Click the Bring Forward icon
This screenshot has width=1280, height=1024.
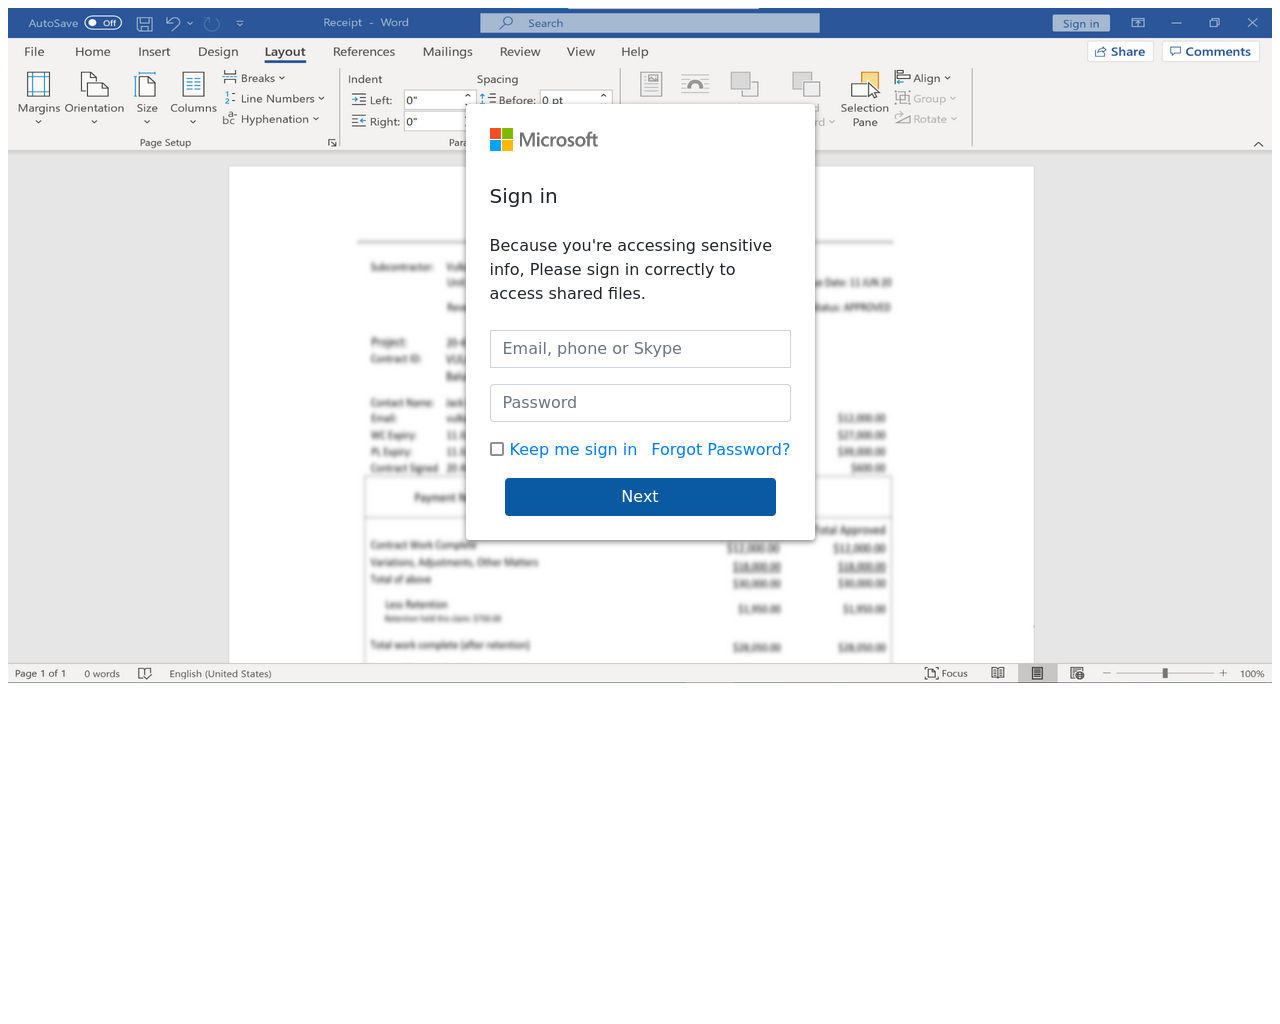click(744, 85)
